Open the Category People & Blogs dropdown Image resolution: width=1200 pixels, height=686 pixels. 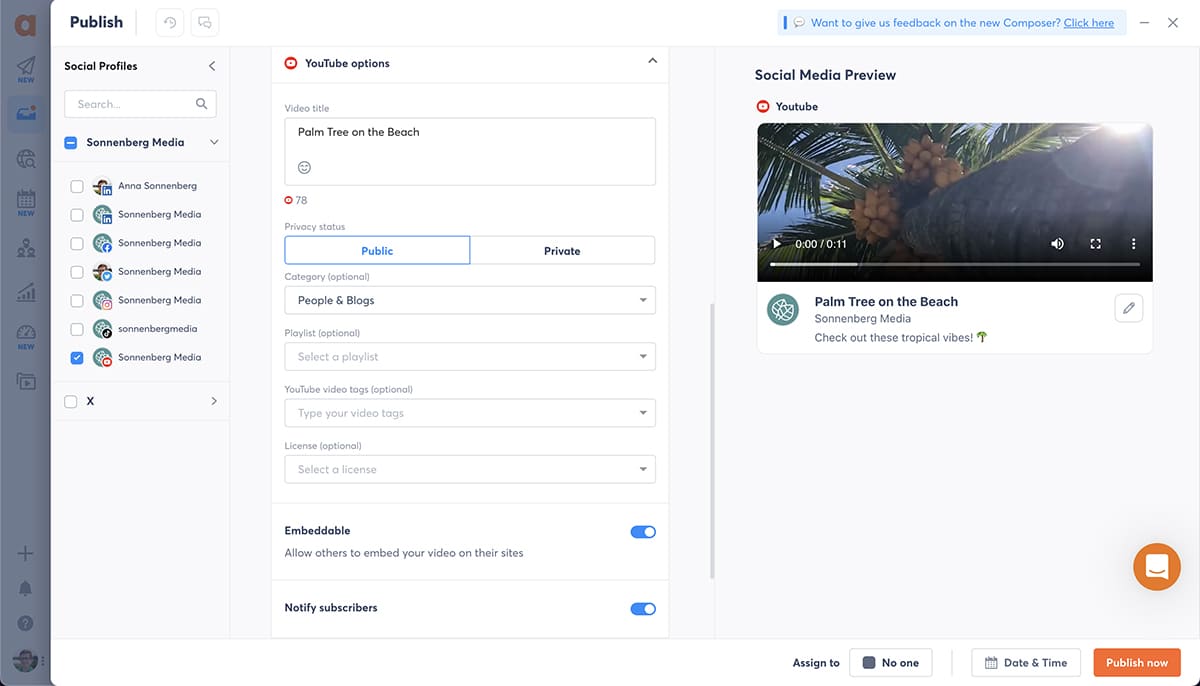470,300
